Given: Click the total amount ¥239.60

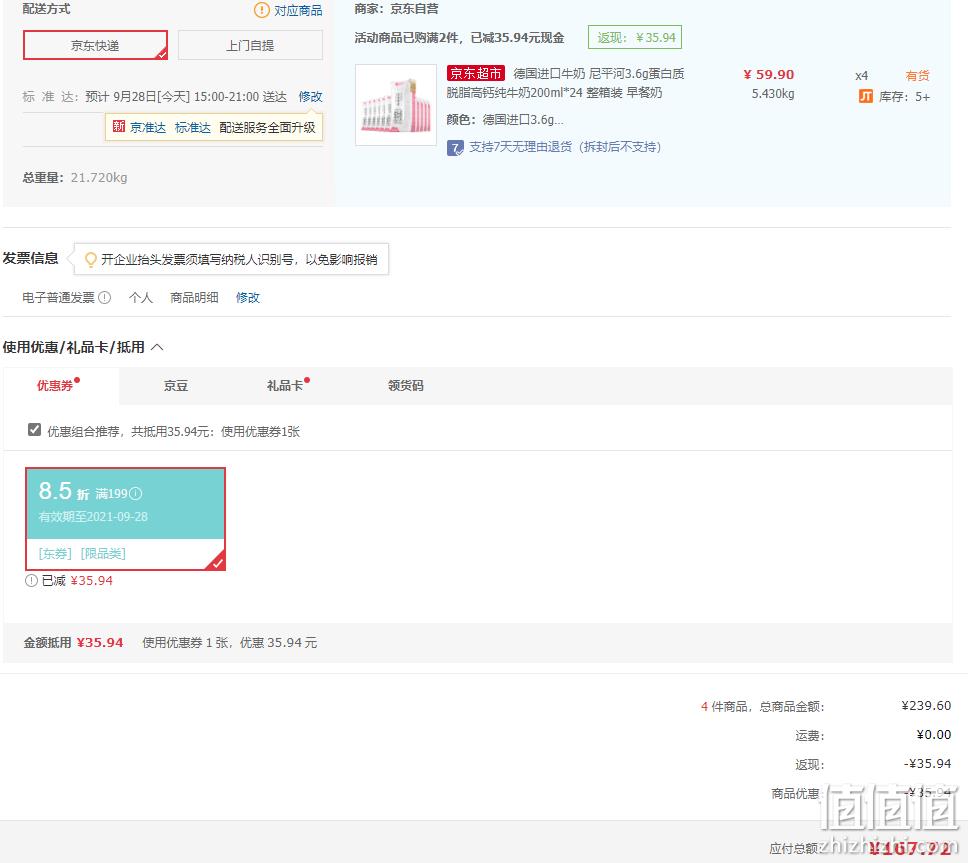Looking at the screenshot, I should [926, 706].
